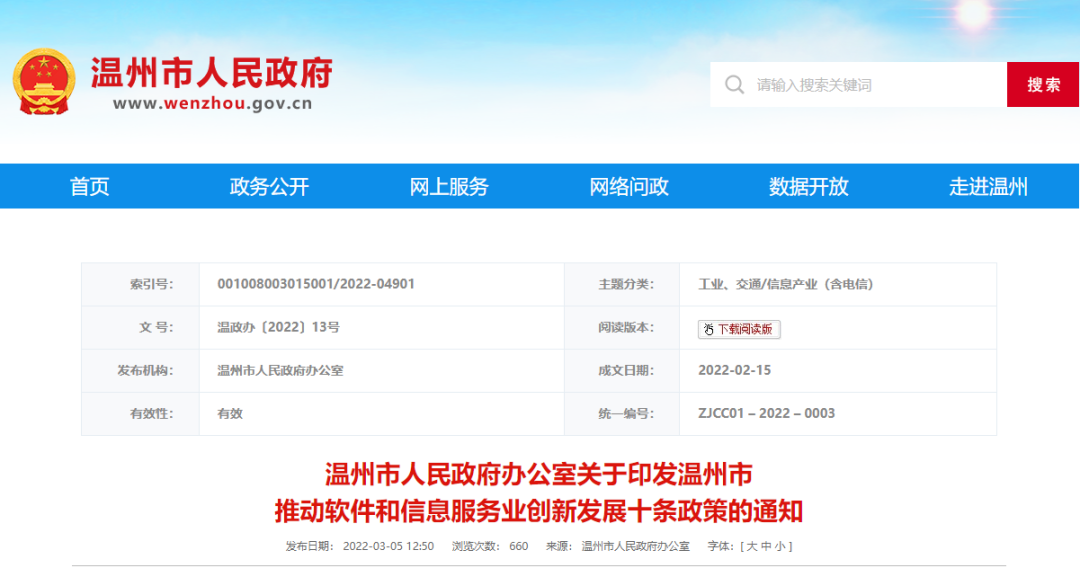Screen dimensions: 1080x568
Task: Click publish date 2022-03-05 12:50
Action: pos(388,547)
